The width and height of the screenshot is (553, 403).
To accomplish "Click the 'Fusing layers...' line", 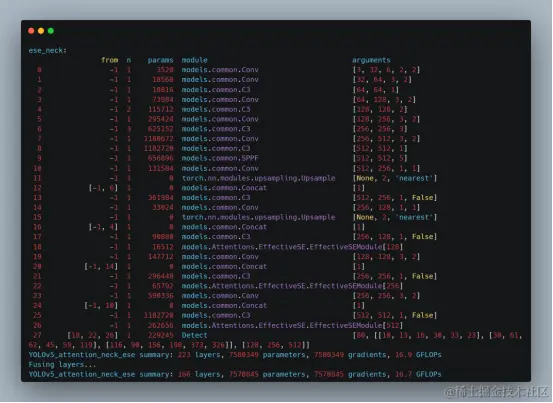I will pos(62,365).
